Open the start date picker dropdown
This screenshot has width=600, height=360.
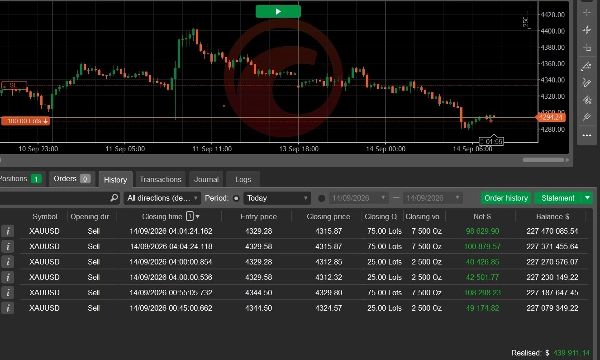359,198
